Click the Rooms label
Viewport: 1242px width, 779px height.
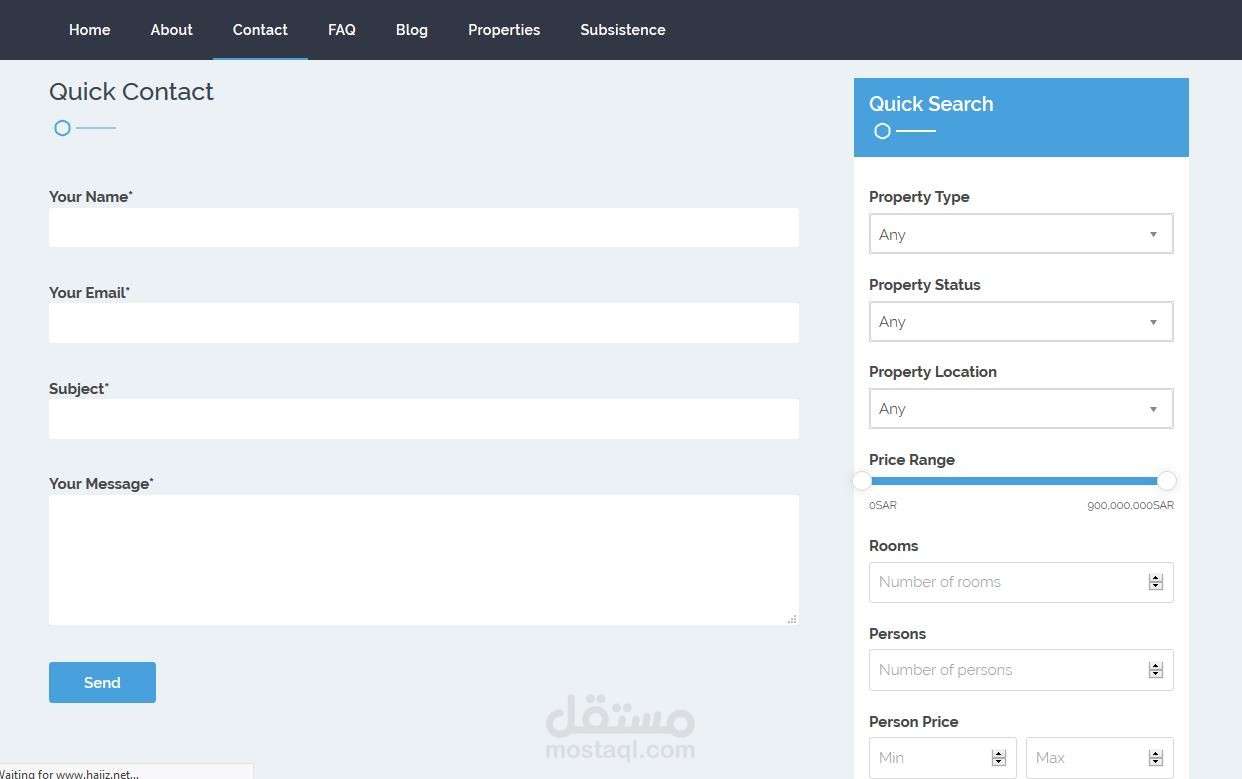(x=894, y=546)
